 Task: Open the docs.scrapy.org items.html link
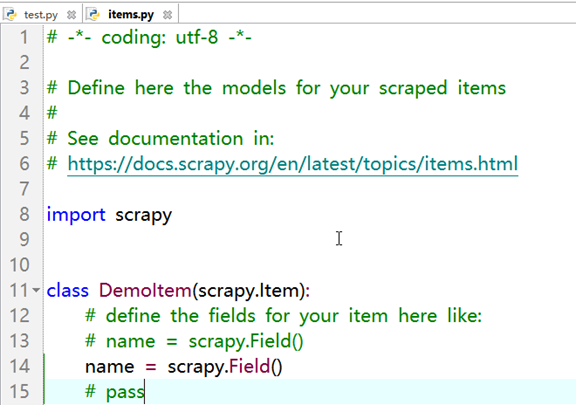[x=293, y=164]
